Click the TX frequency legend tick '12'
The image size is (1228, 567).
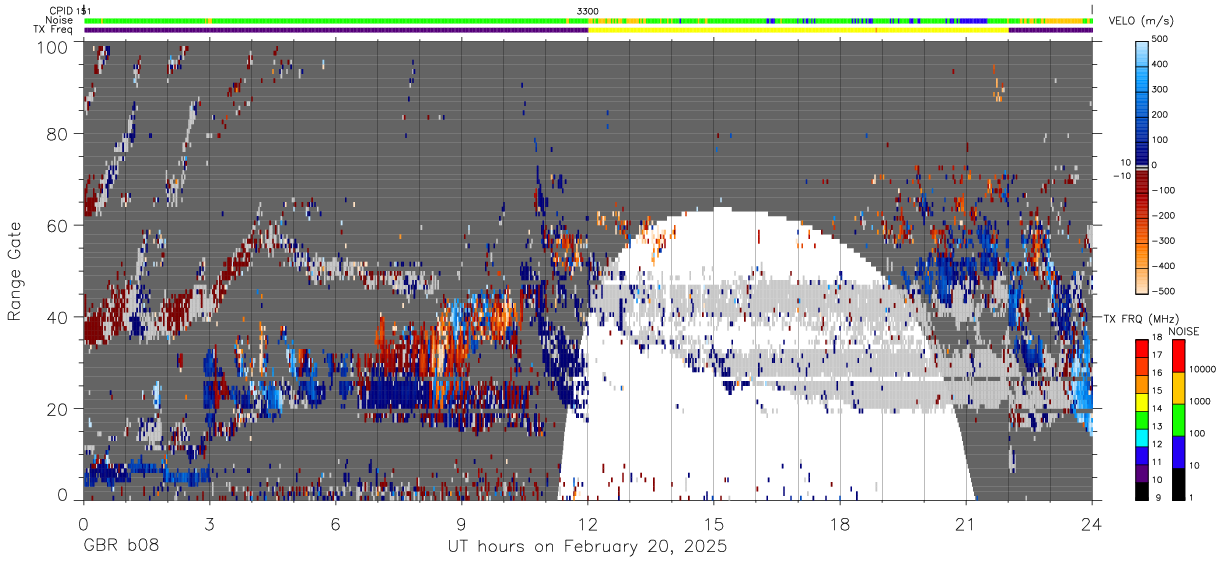coord(1156,445)
